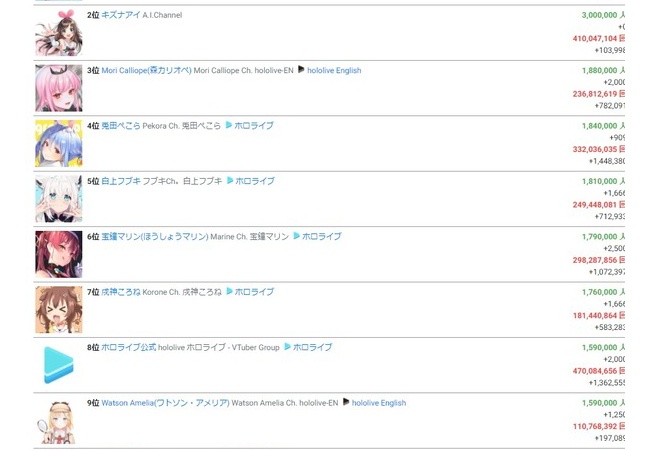Open 宝鐘マリン channel name link
Image resolution: width=650 pixels, height=450 pixels.
tap(155, 237)
